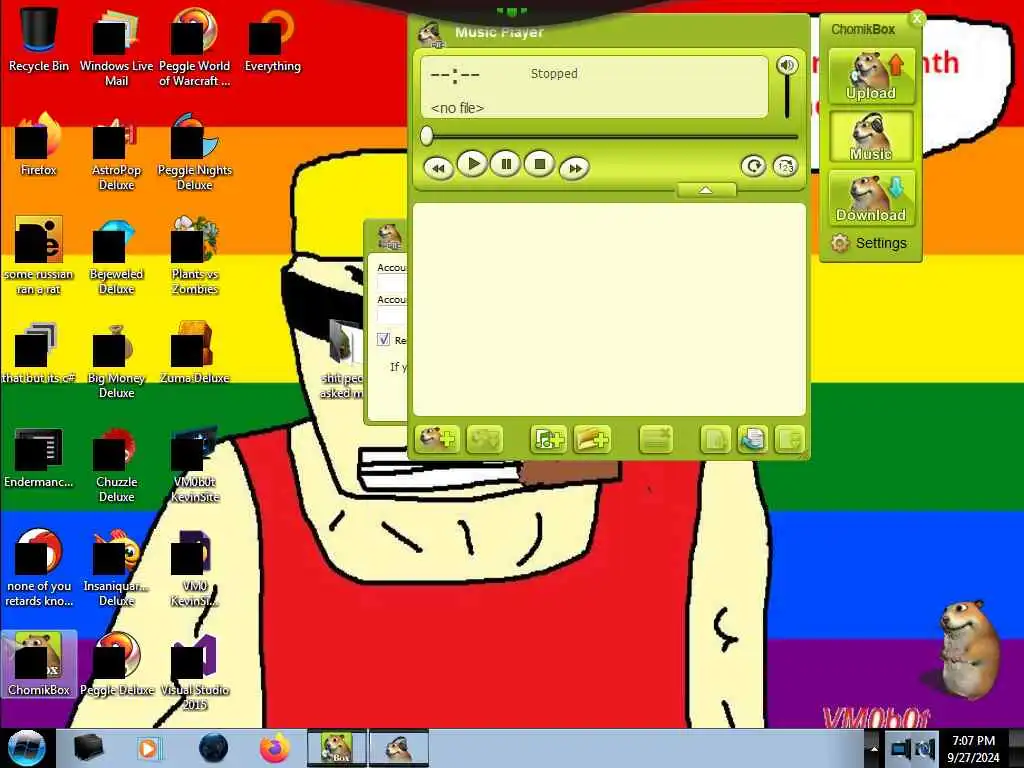Select the Peggle Nights Deluxe desktop icon
Image resolution: width=1024 pixels, height=768 pixels.
pyautogui.click(x=195, y=152)
